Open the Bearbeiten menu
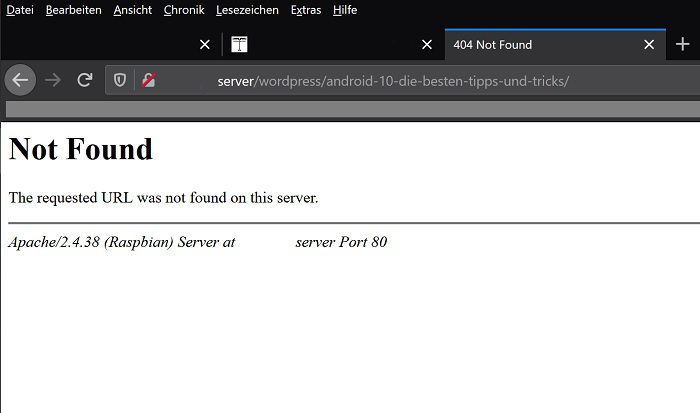Image resolution: width=700 pixels, height=413 pixels. coord(73,10)
